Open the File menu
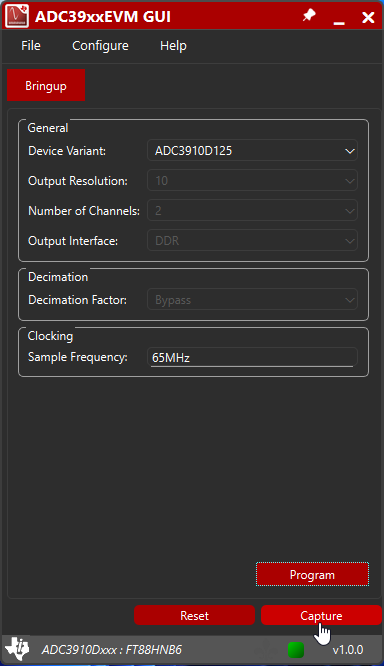 tap(31, 45)
